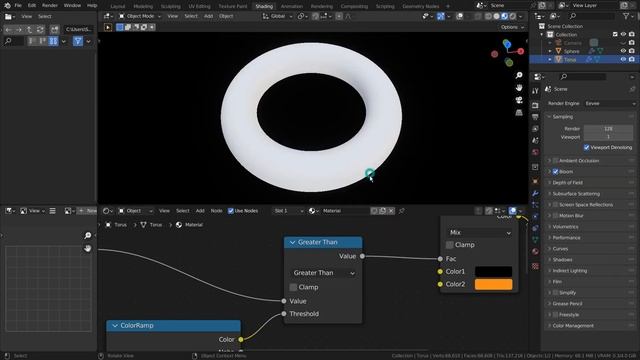Toggle the Bloom checkbox
Screen dimensions: 640x360
[x=555, y=171]
